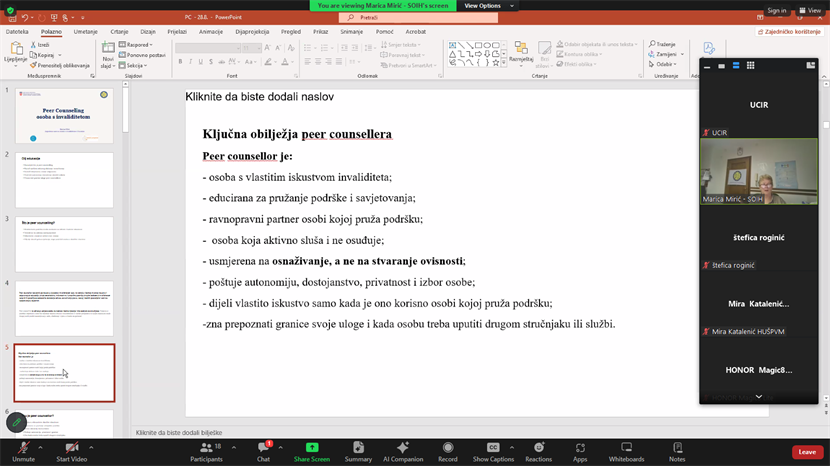Screen dimensions: 830x466
Task: Open the Sekcija dropdown
Action: pos(133,65)
